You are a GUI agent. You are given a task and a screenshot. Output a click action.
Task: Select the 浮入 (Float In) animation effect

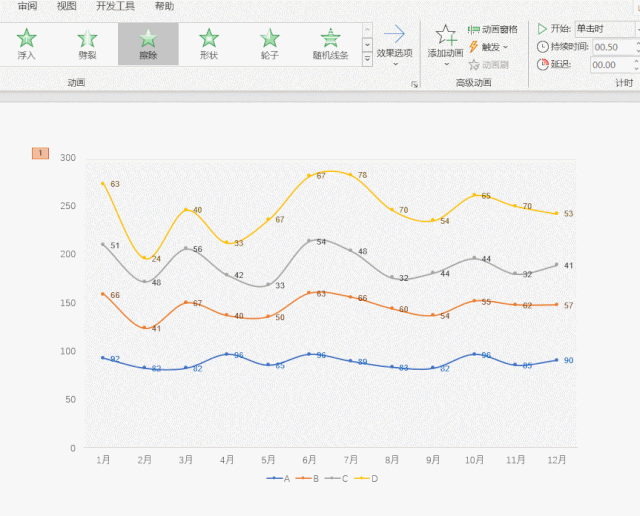click(26, 44)
